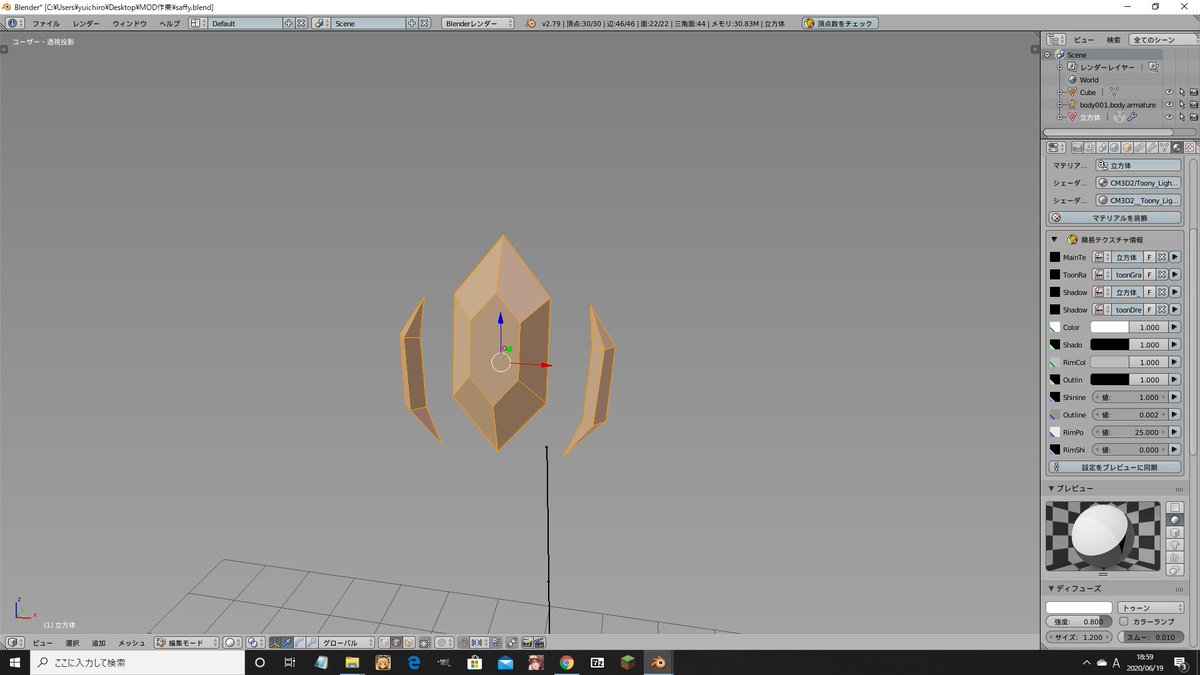The image size is (1200, 675).
Task: Click the black Outlin color swatch
Action: point(1109,380)
